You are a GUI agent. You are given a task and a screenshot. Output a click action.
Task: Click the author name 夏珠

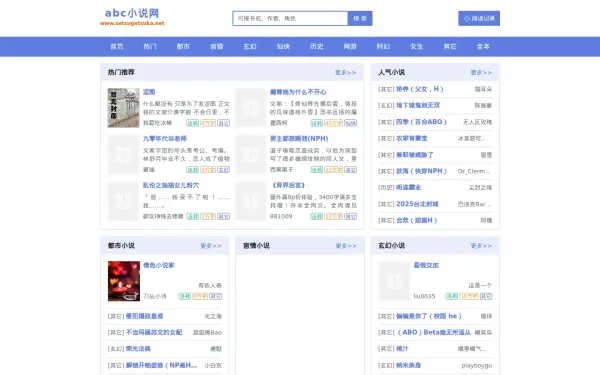tap(148, 170)
